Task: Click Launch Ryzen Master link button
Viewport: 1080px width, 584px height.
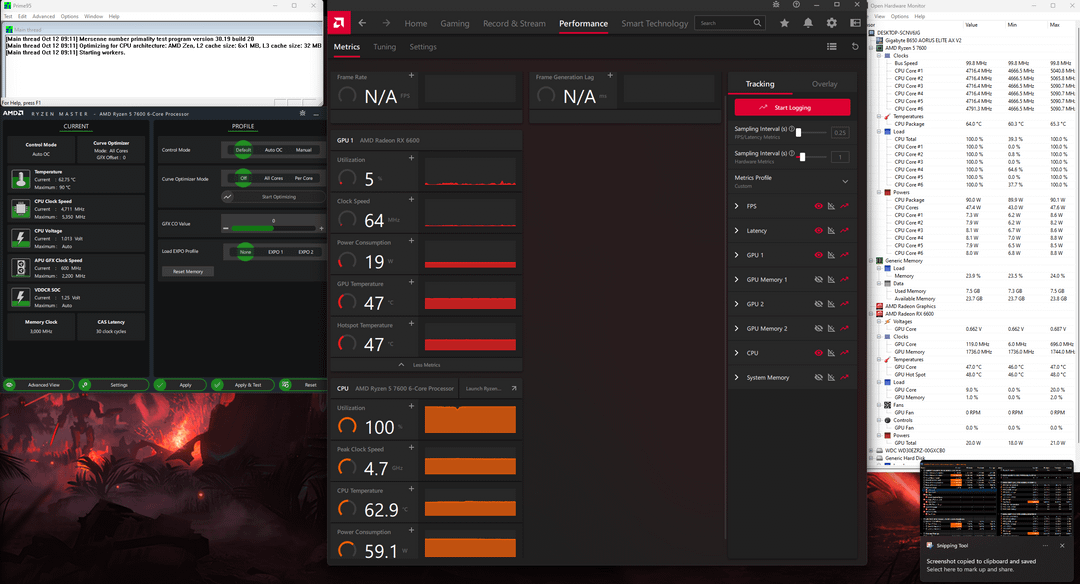Action: click(490, 388)
